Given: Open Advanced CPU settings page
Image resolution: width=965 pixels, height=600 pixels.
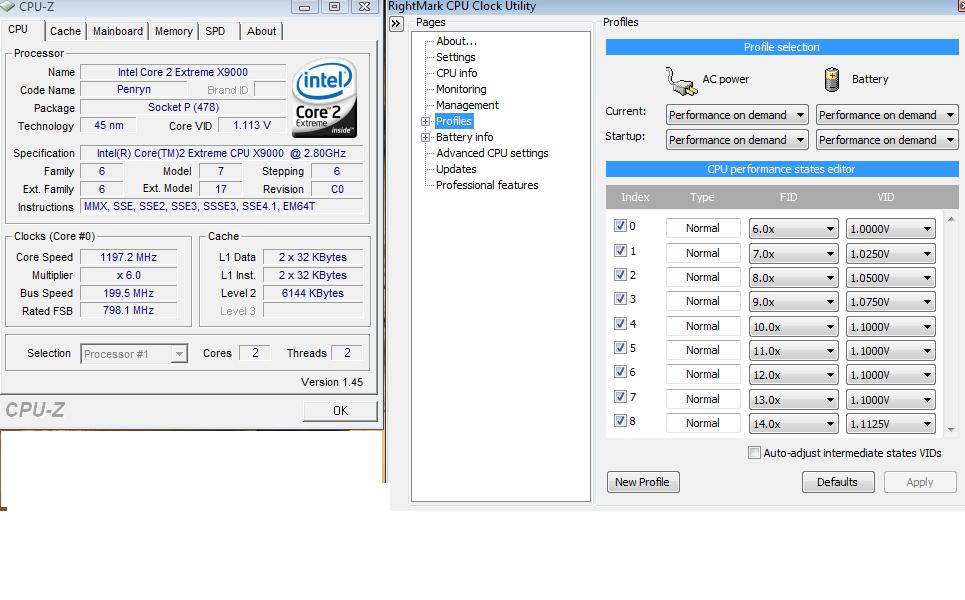Looking at the screenshot, I should 492,153.
